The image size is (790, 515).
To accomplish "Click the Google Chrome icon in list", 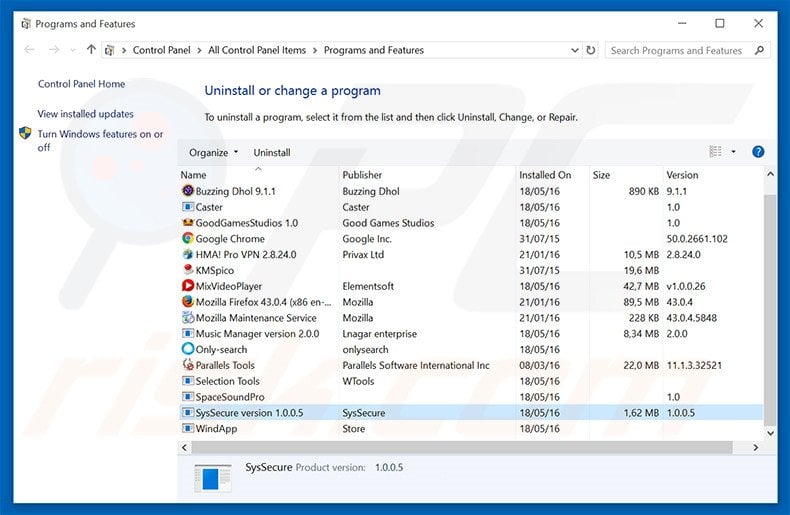I will pyautogui.click(x=188, y=238).
